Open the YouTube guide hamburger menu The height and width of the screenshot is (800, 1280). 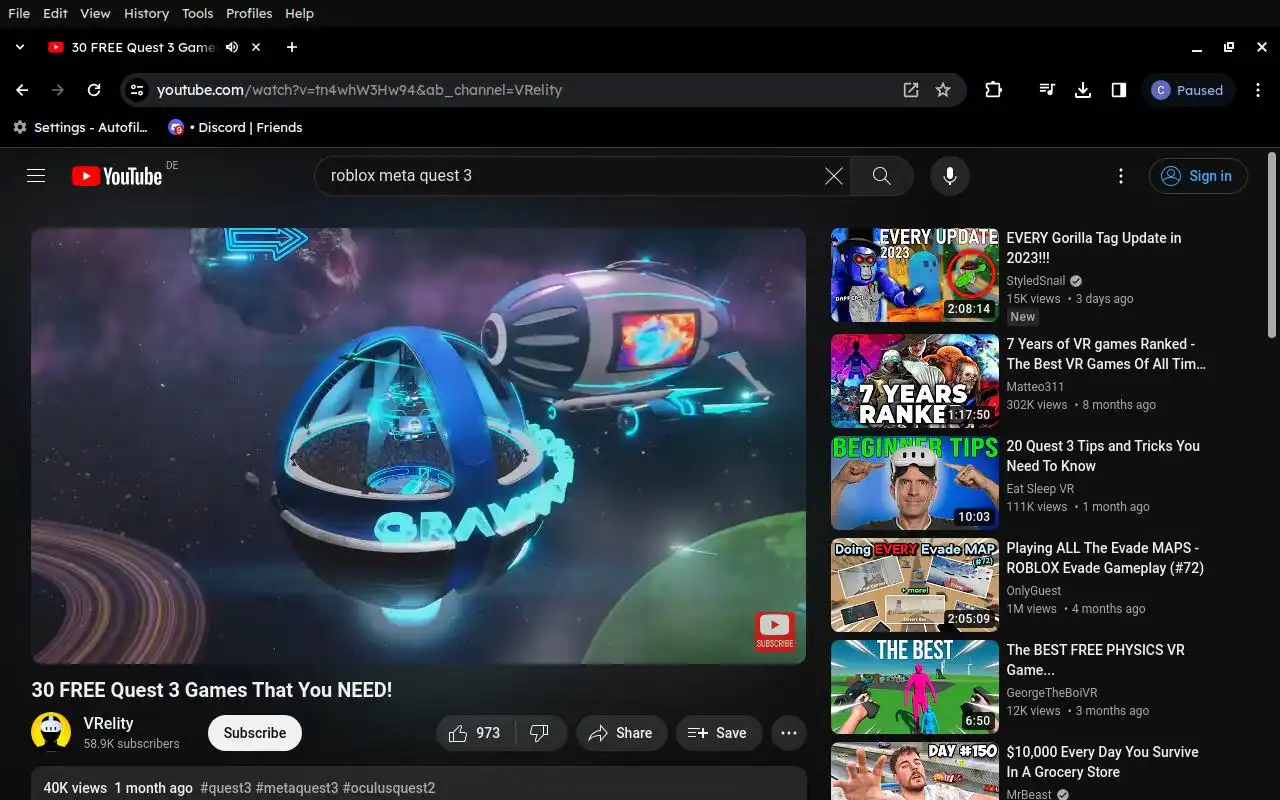(x=36, y=176)
